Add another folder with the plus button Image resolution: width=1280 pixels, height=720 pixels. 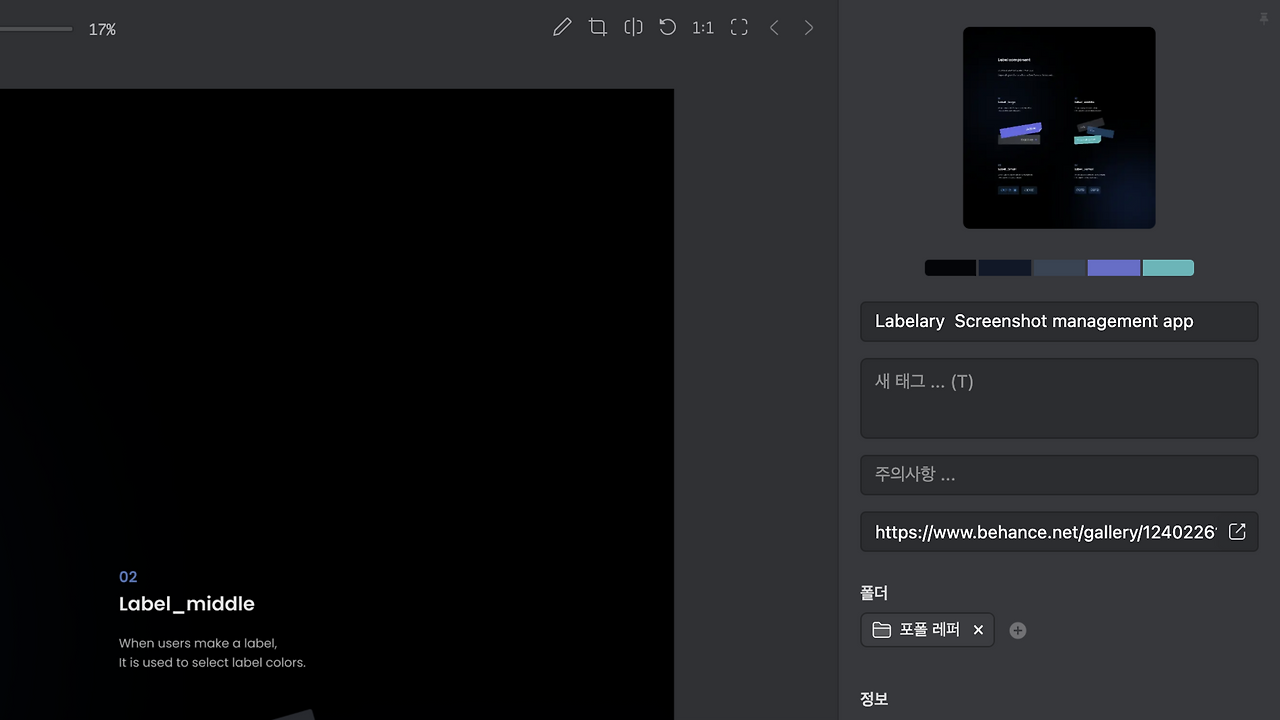(x=1017, y=630)
